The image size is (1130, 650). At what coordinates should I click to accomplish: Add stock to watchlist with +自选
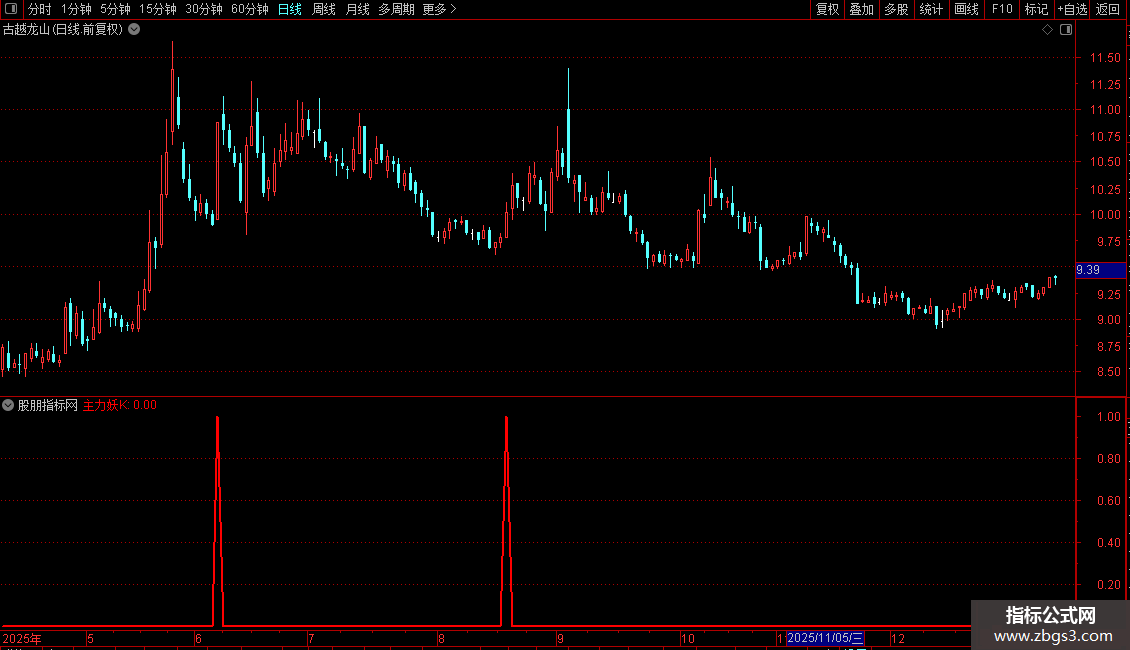coord(1072,9)
